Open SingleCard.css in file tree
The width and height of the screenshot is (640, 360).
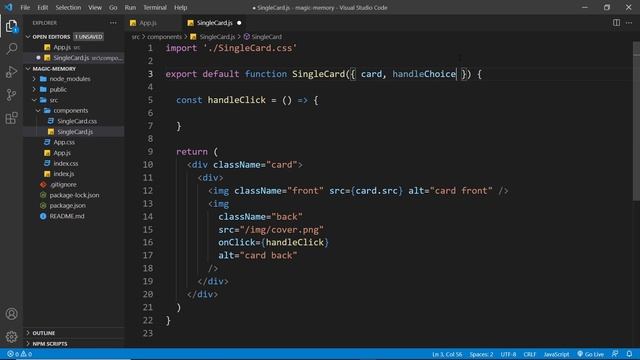pyautogui.click(x=77, y=121)
